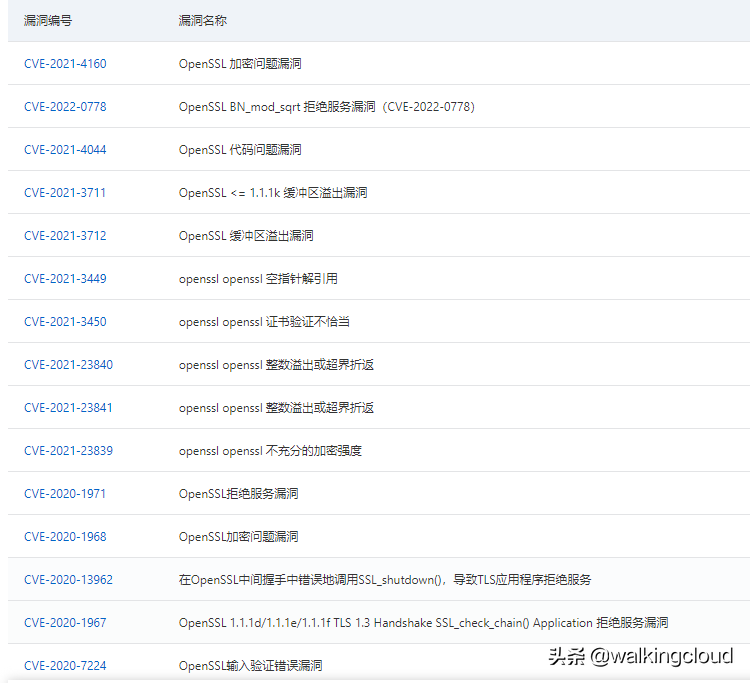Open the CVE-2021-3450 vulnerability link
This screenshot has height=683, width=750.
pyautogui.click(x=65, y=322)
